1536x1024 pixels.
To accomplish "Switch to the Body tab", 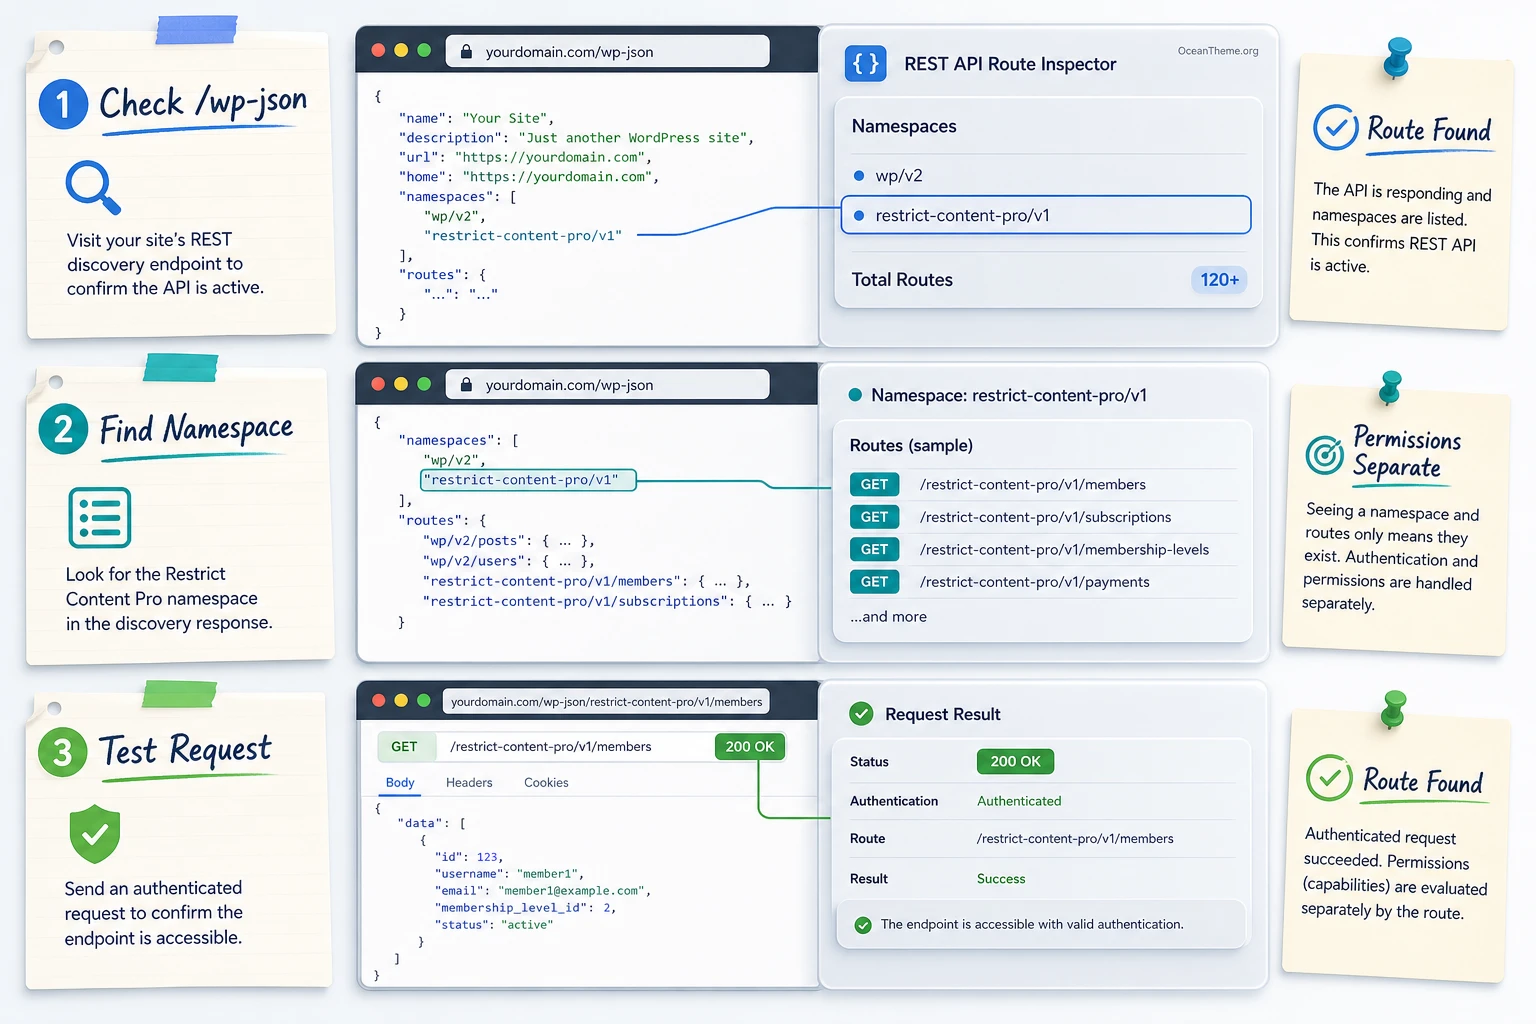I will (400, 783).
